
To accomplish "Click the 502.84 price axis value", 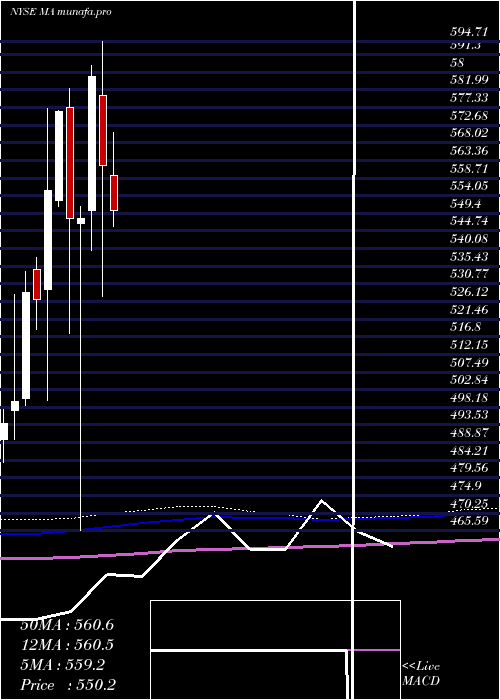I will click(x=469, y=380).
